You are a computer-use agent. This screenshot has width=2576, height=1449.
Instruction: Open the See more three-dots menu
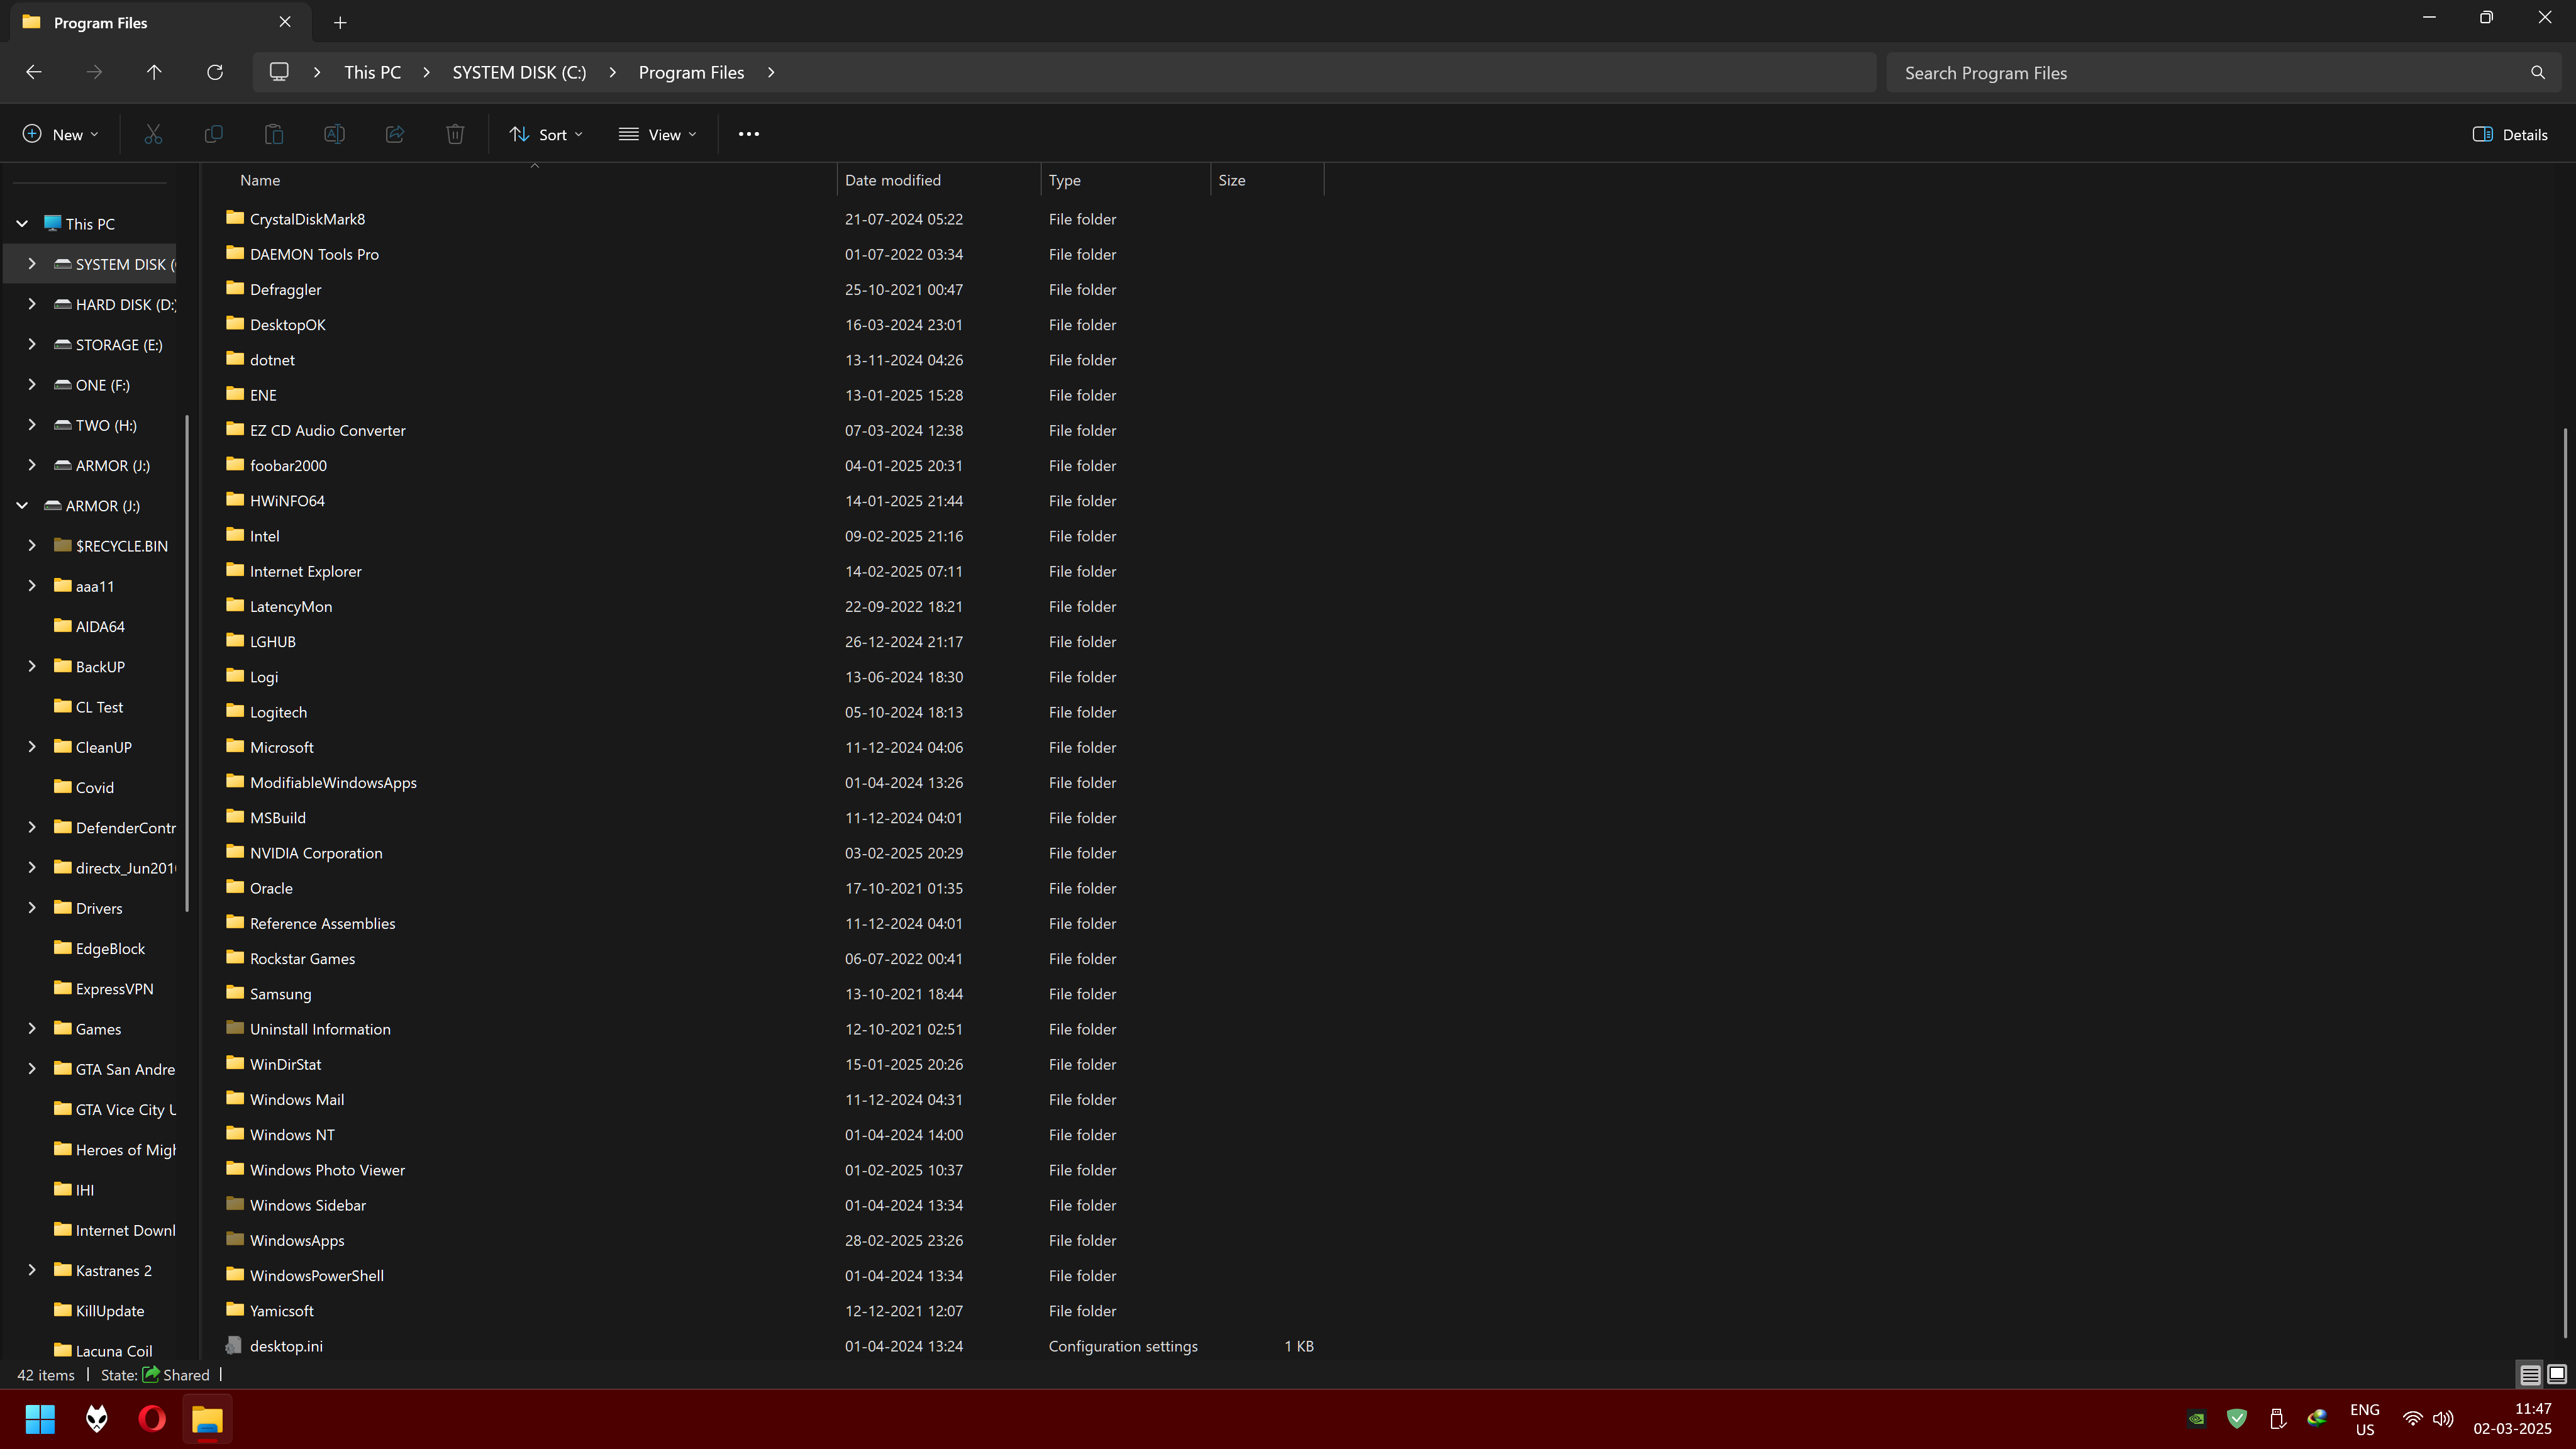click(748, 134)
